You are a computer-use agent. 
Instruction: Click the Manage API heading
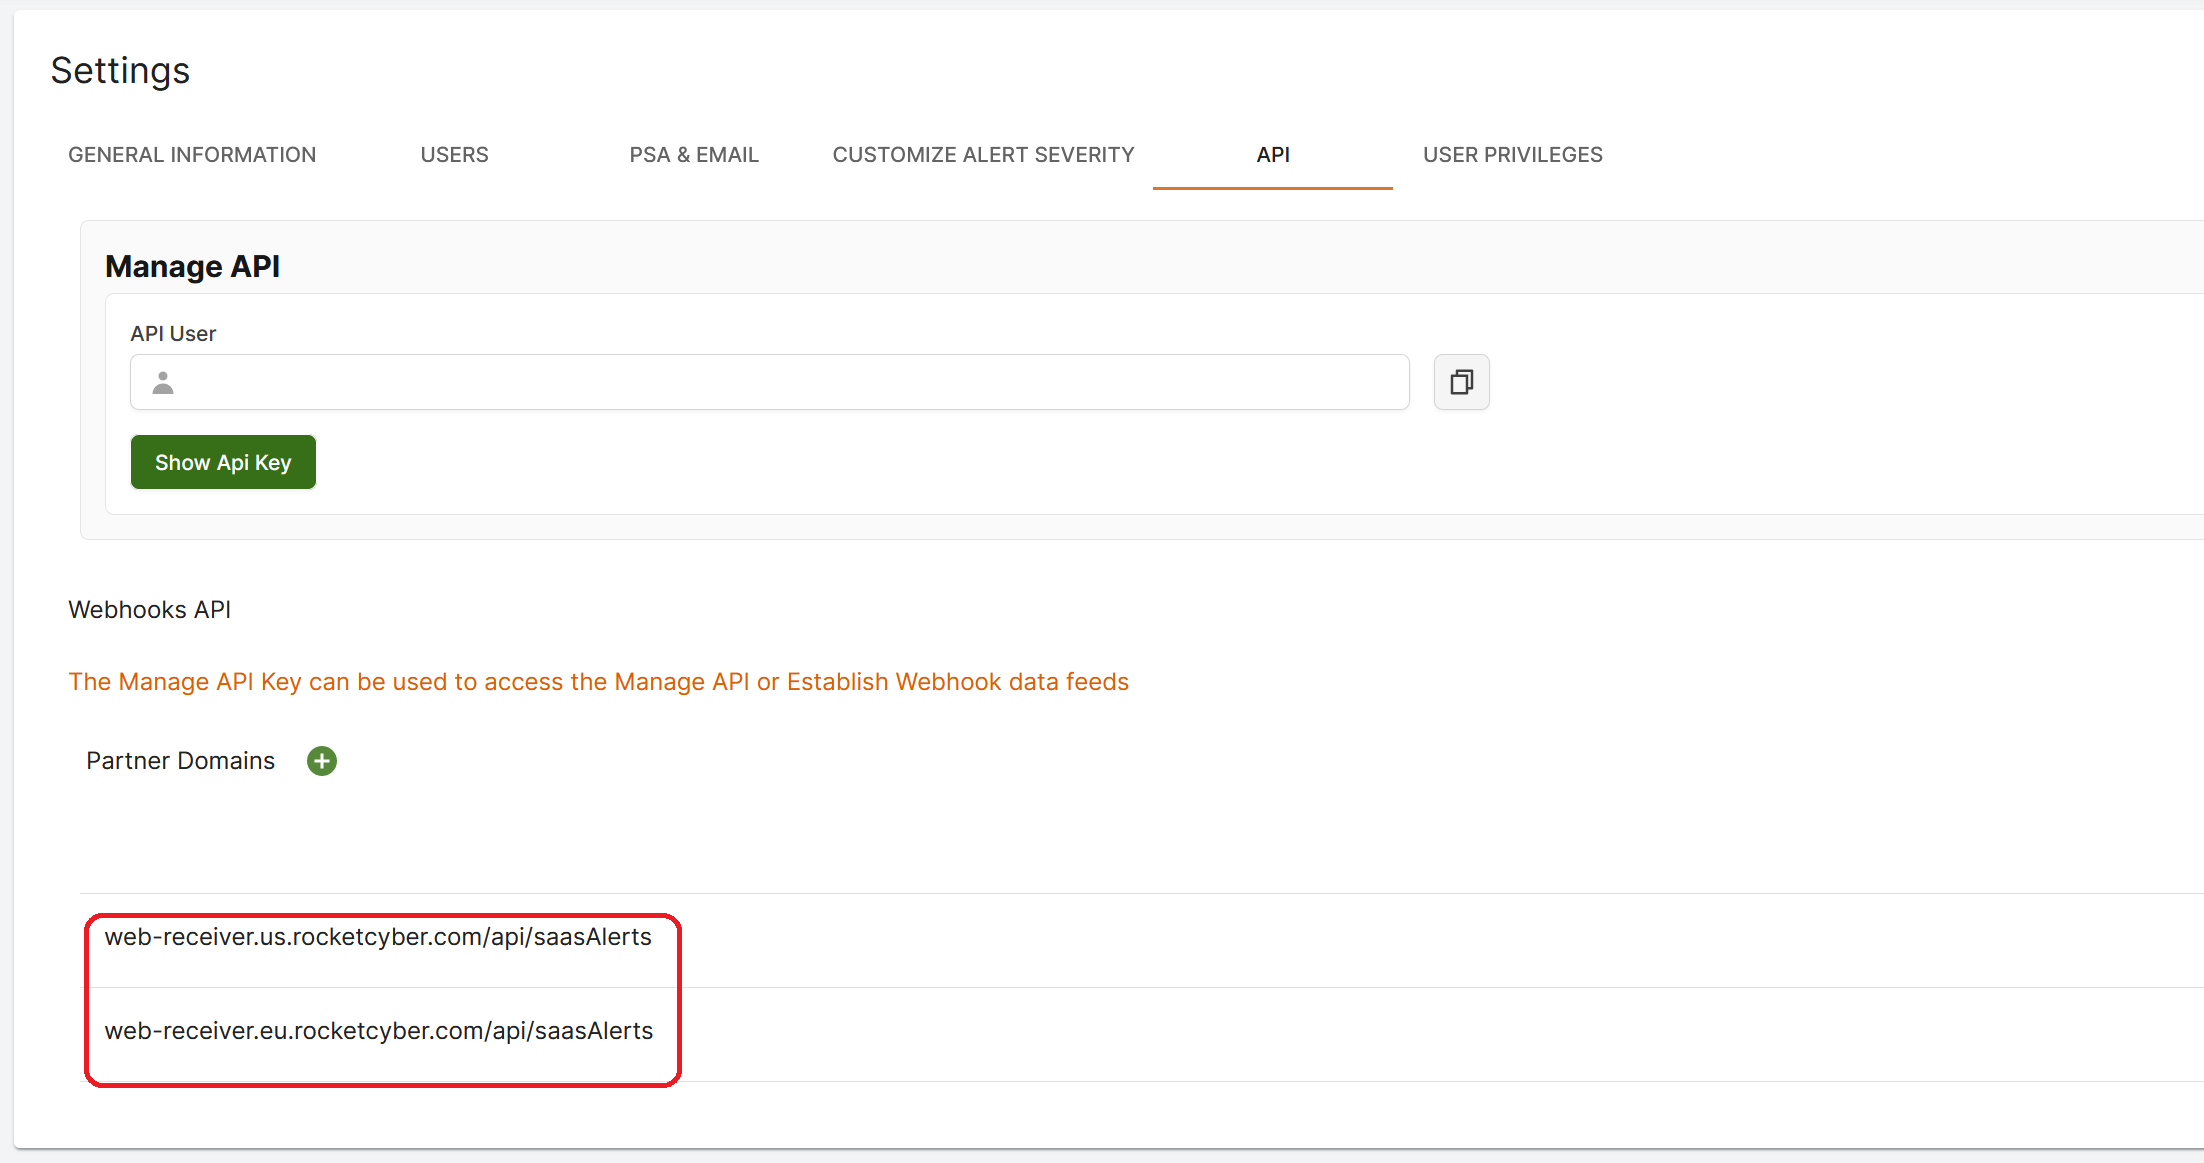[192, 266]
